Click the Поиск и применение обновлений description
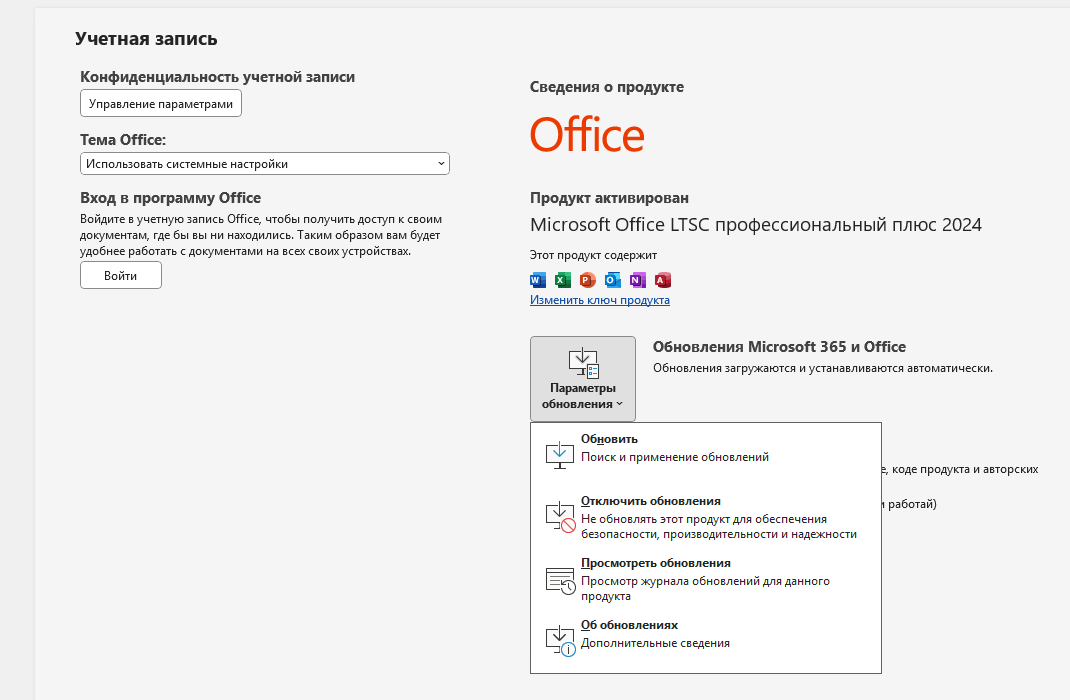 tap(675, 457)
